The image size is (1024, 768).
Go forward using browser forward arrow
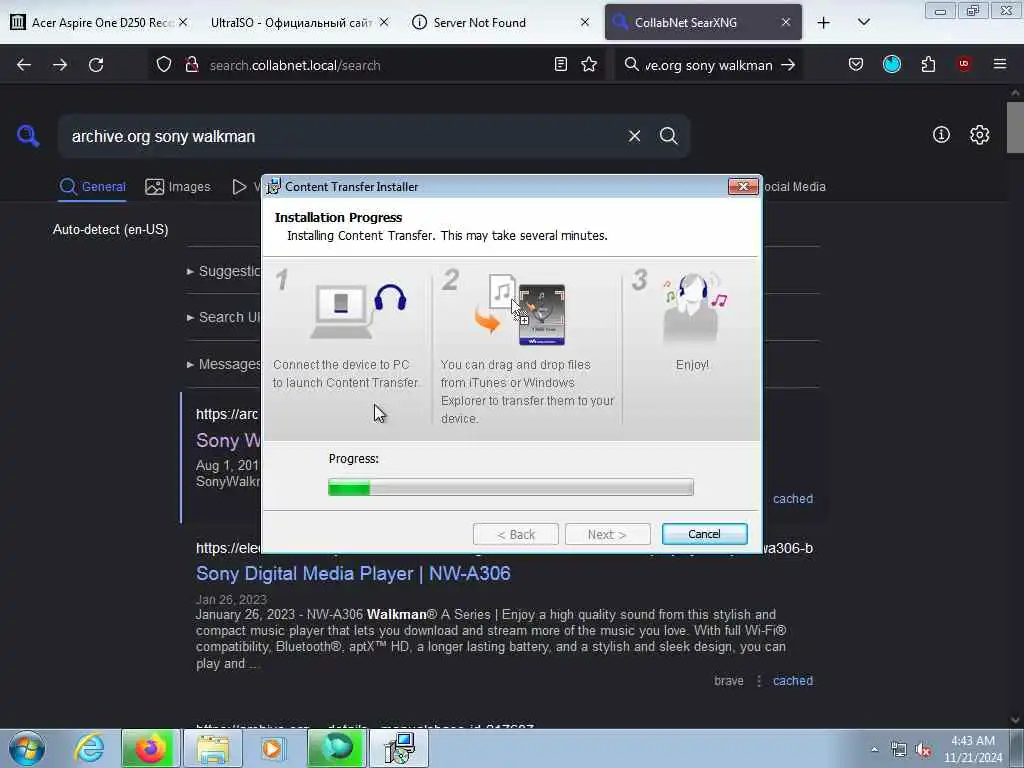coord(60,65)
